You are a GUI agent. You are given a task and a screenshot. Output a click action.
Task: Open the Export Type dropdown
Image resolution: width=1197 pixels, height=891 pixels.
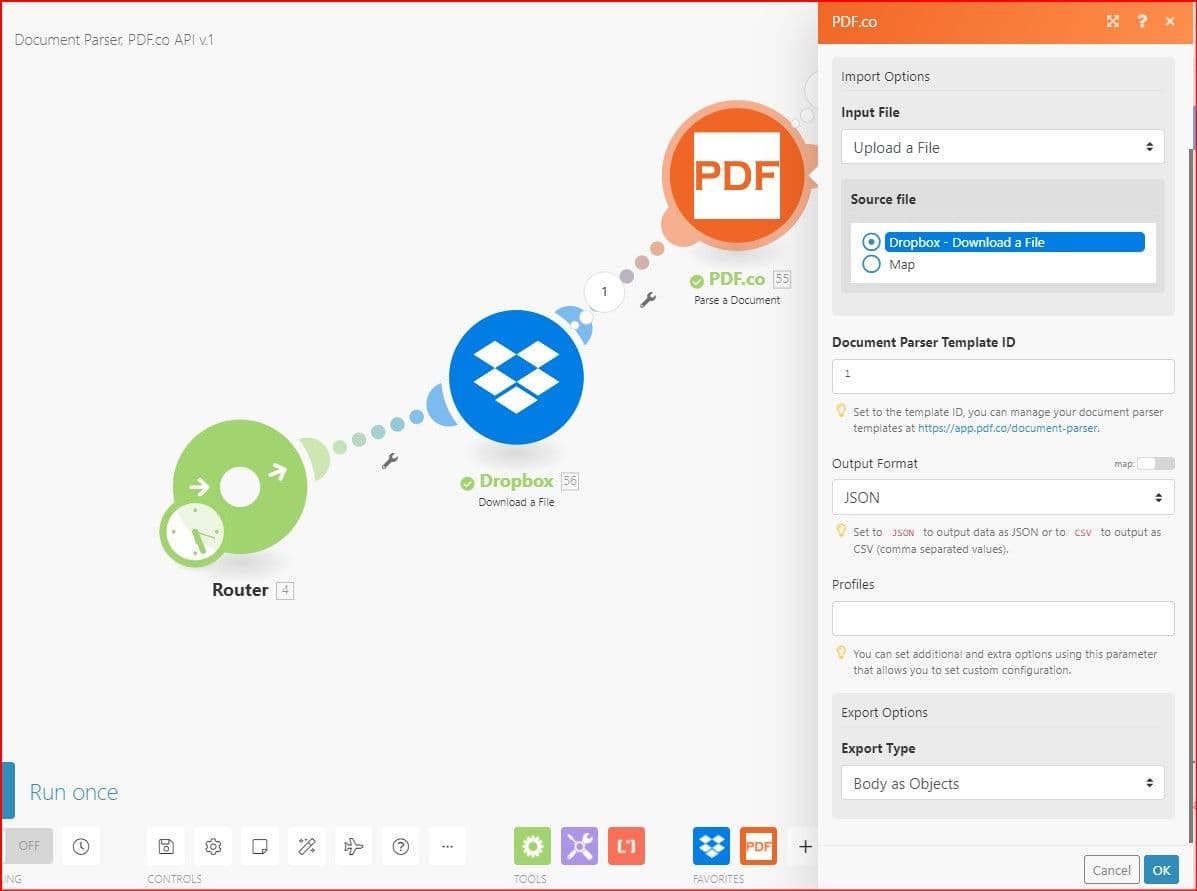coord(1002,783)
